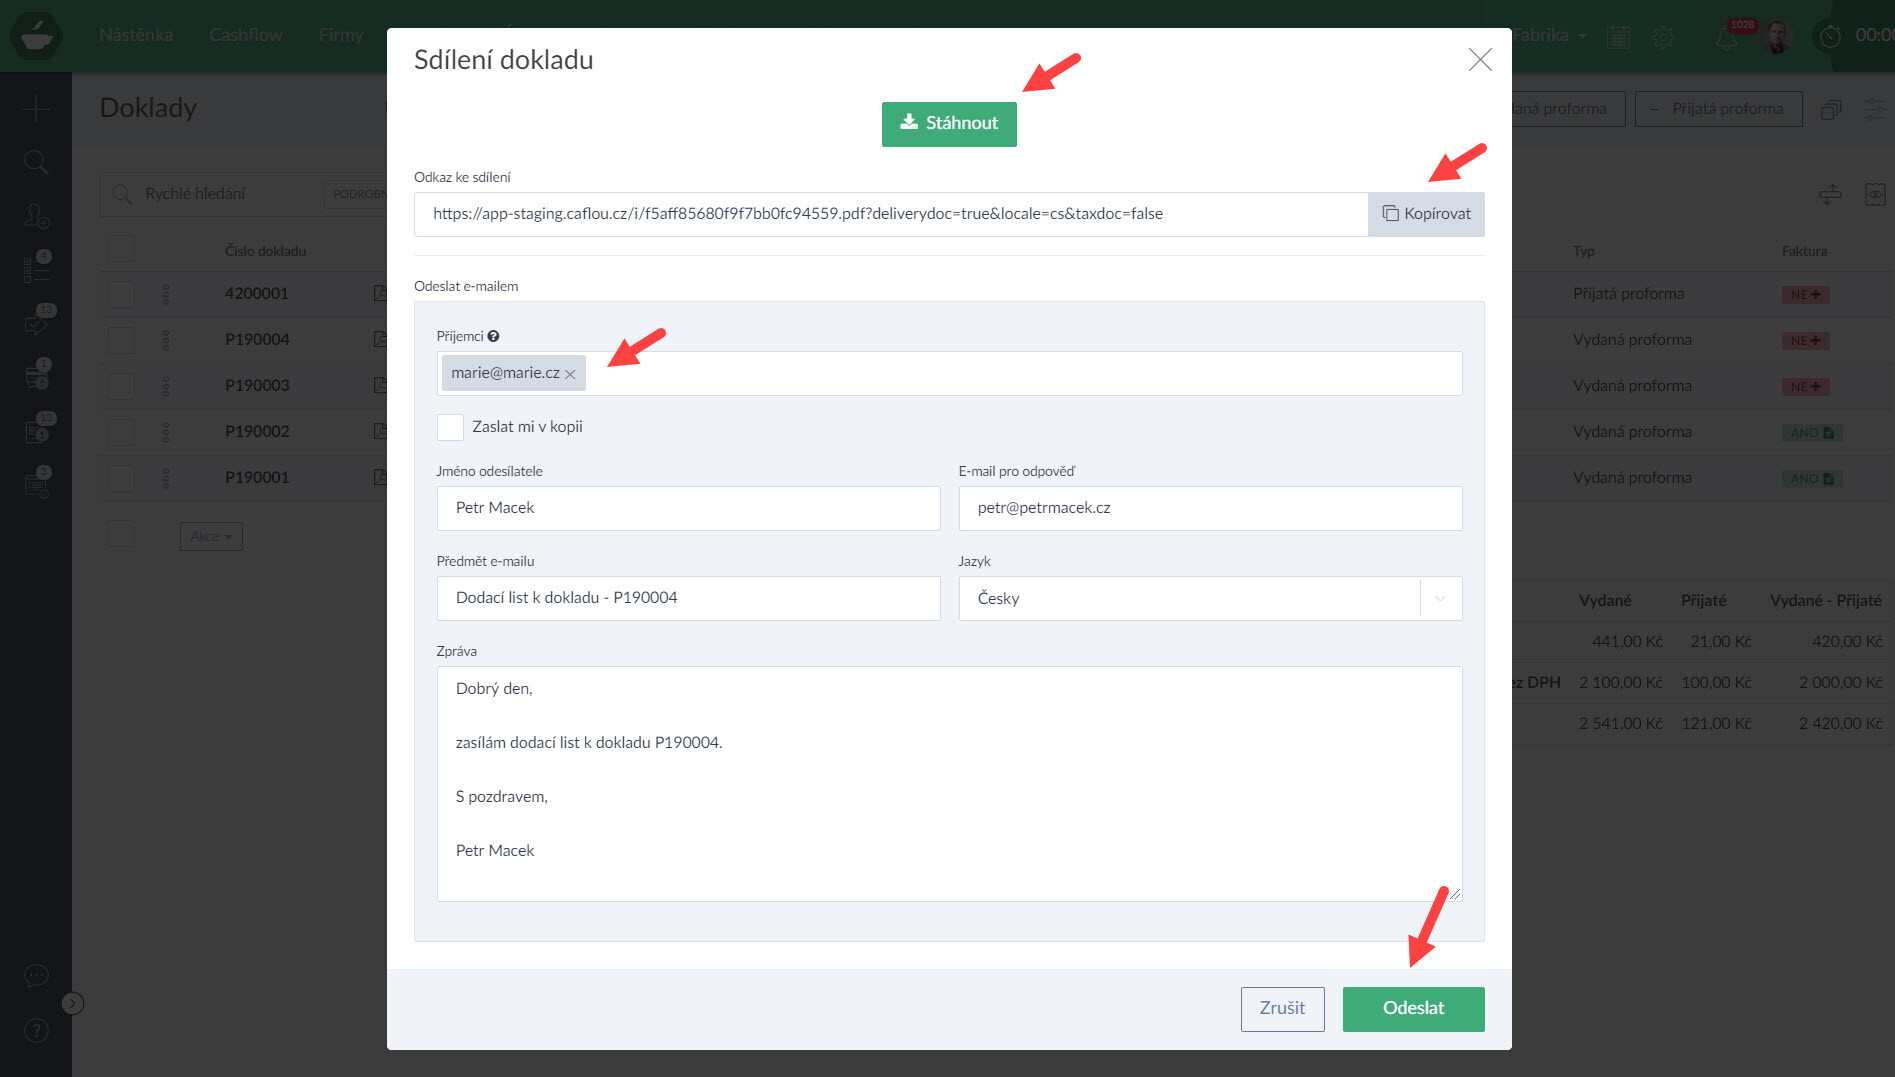Viewport: 1895px width, 1077px height.
Task: Click the plus add icon in the sidebar
Action: tap(36, 108)
